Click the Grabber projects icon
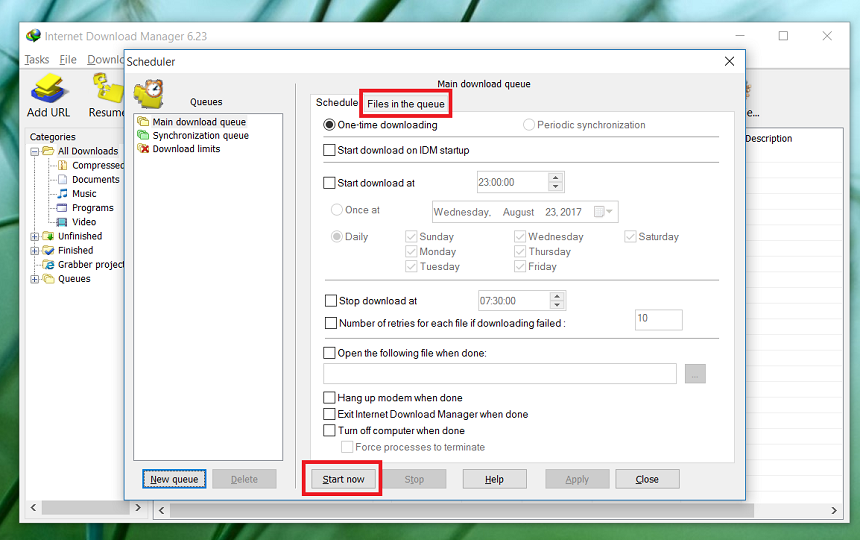Screen dimensions: 860x540 point(48,265)
